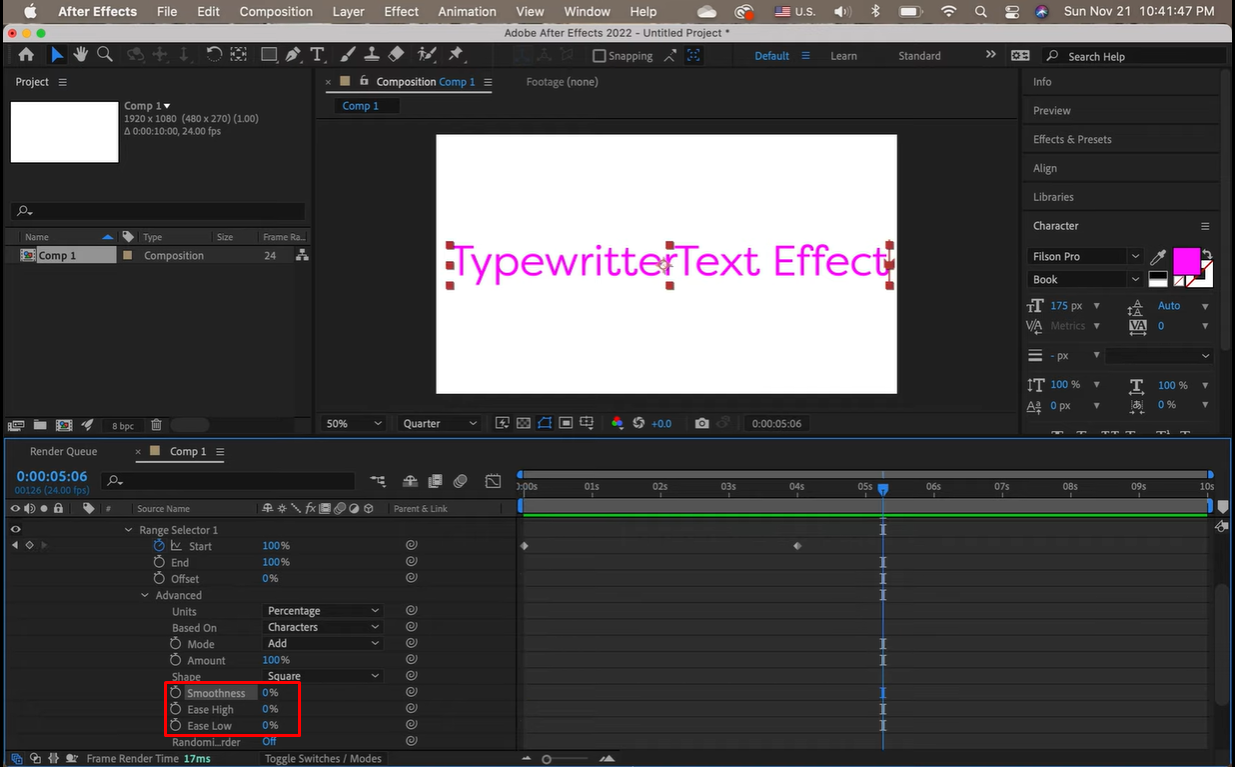Enable the Smoothness stopwatch
This screenshot has height=767, width=1235.
(x=175, y=692)
